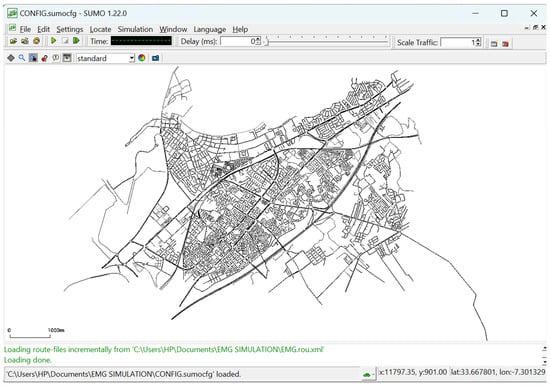Start the simulation with the green play button

click(x=54, y=41)
